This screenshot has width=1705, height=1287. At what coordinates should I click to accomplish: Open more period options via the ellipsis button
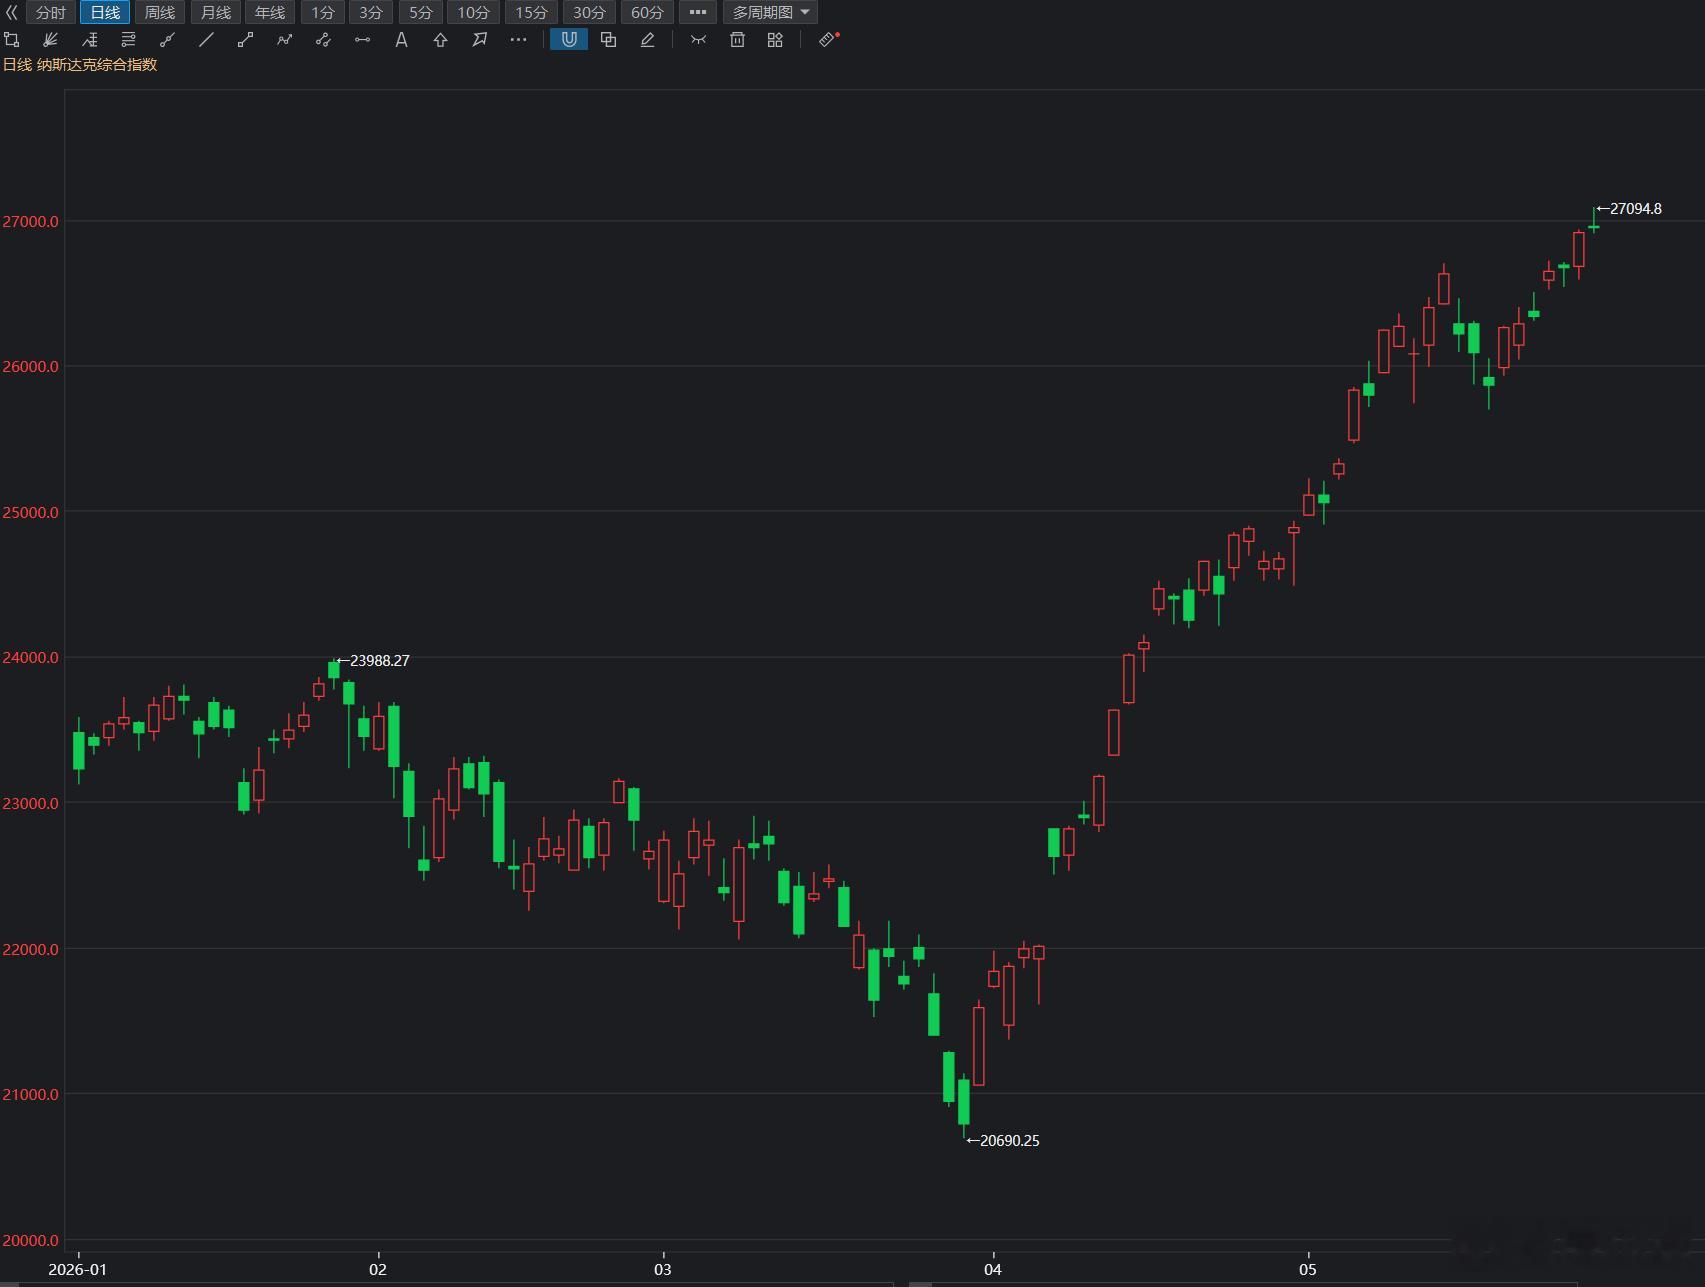[698, 12]
